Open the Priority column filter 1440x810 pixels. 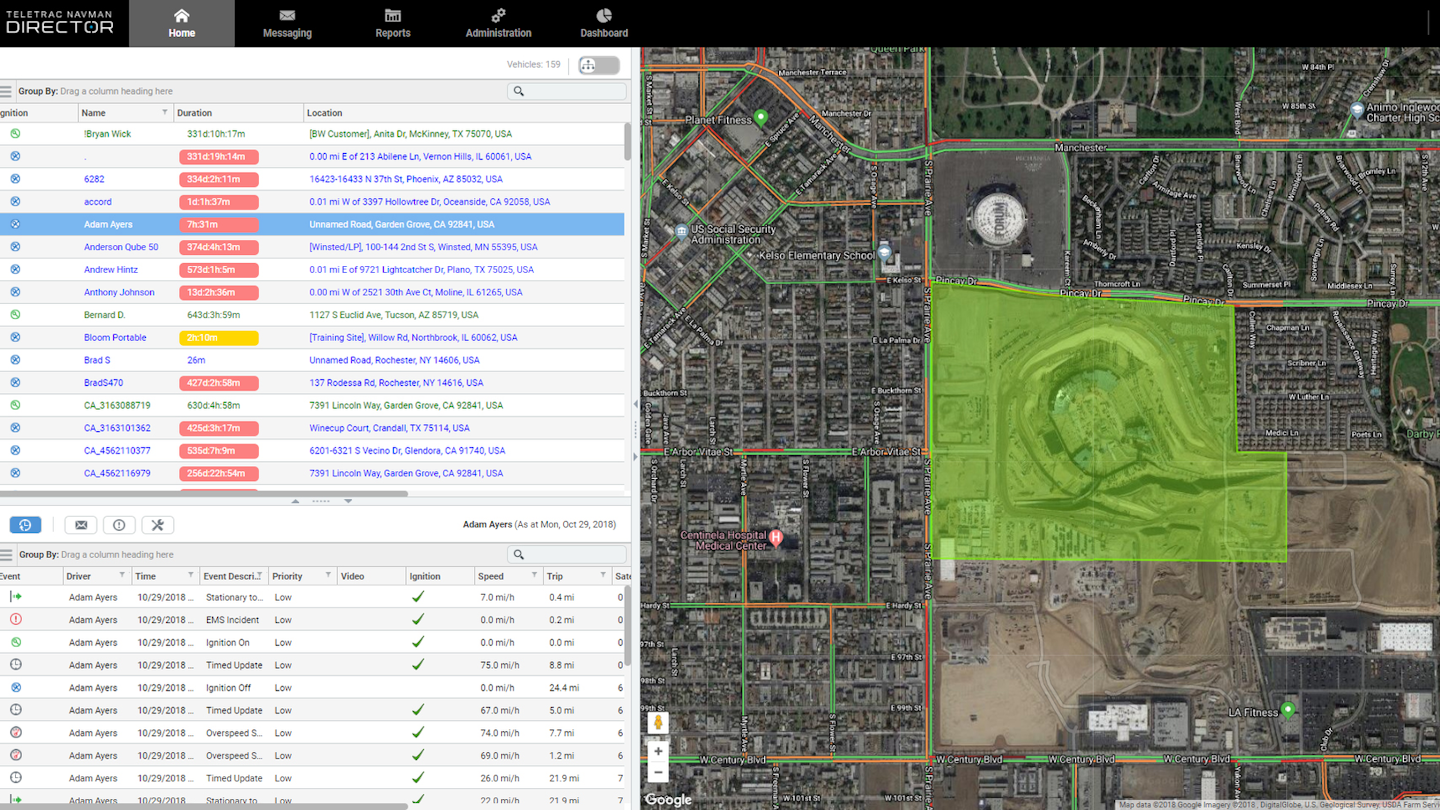328,576
